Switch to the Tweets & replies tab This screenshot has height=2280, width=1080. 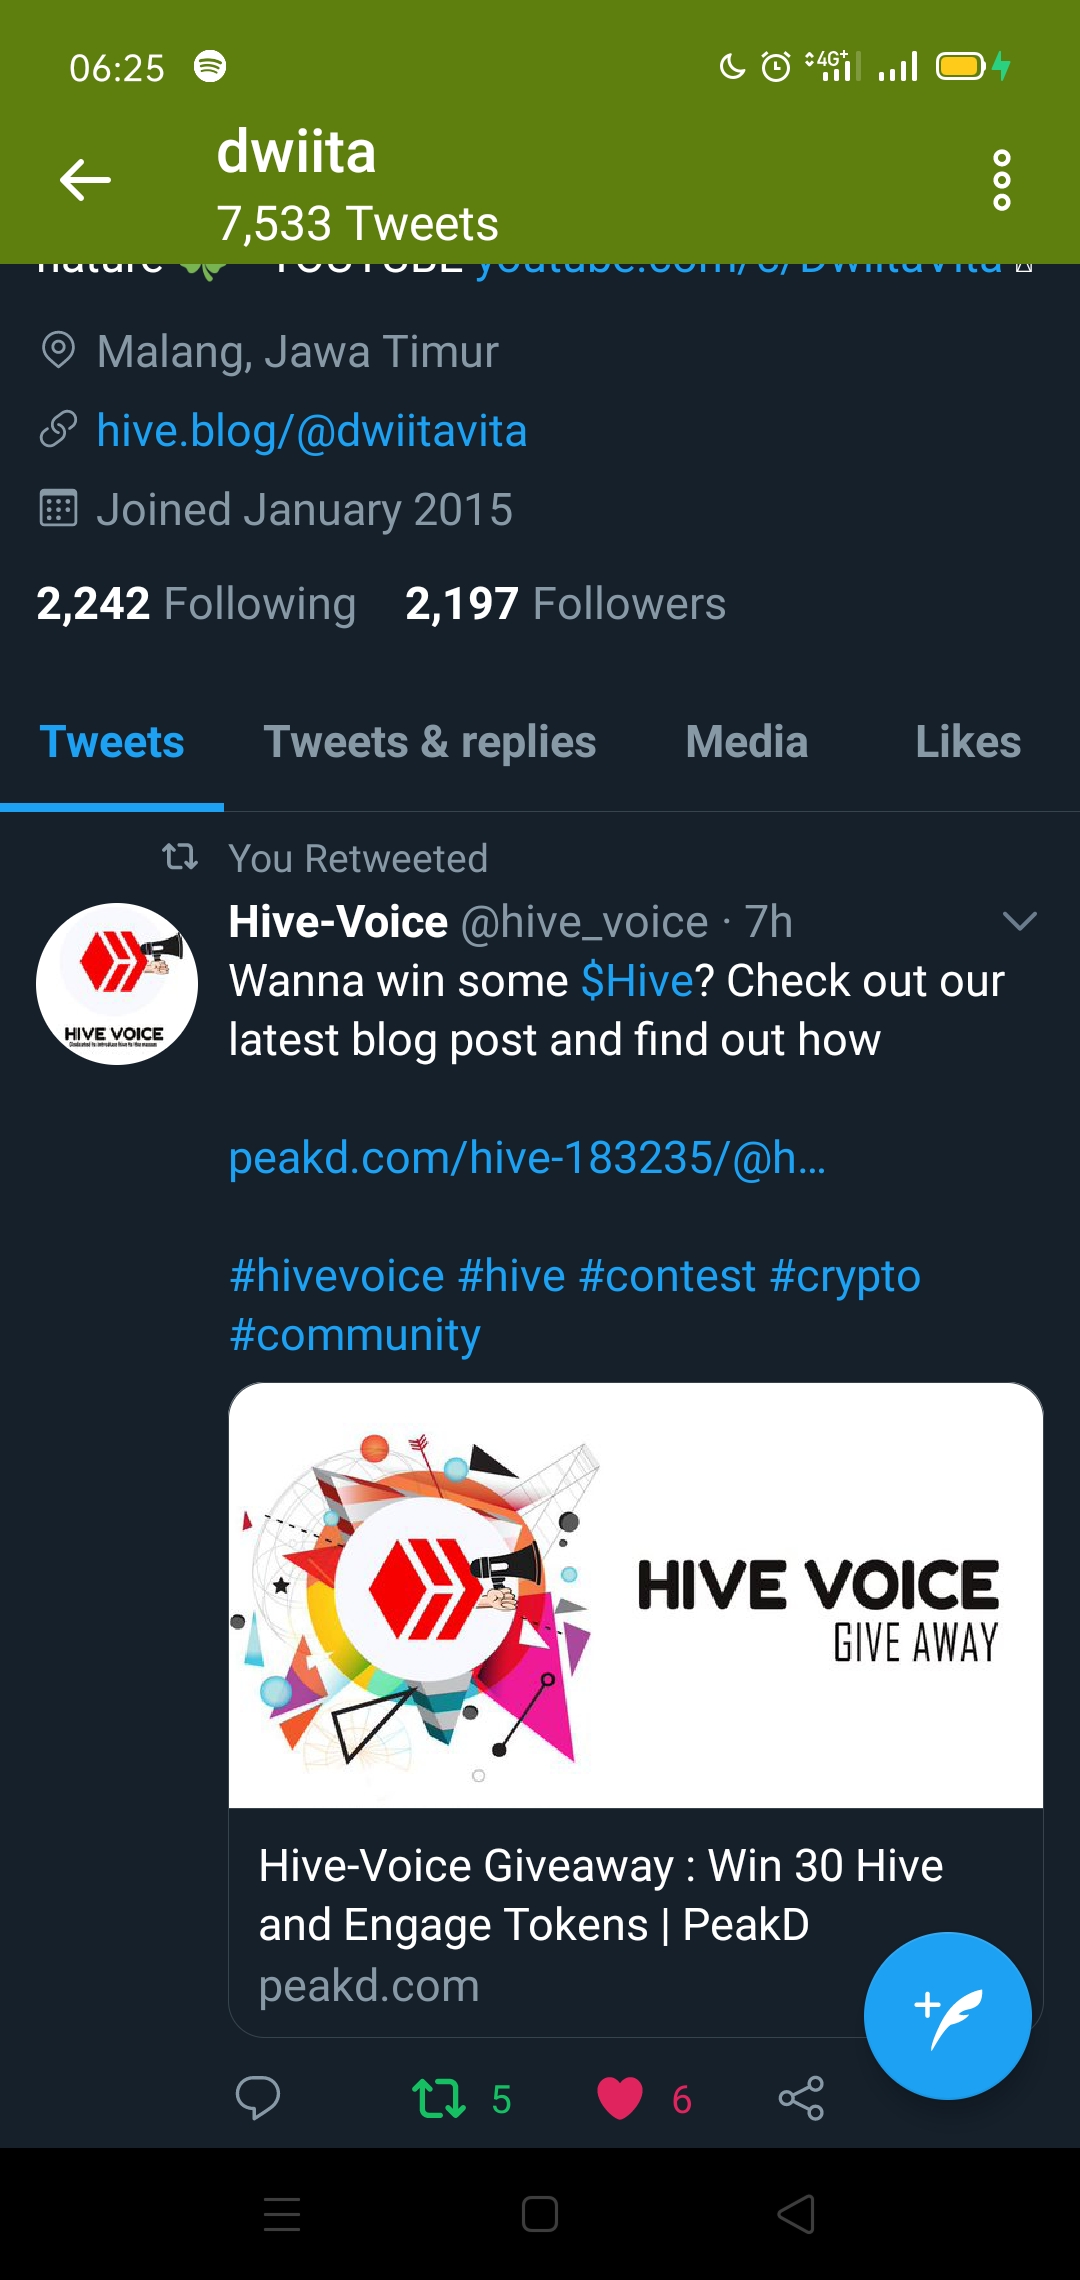tap(430, 742)
